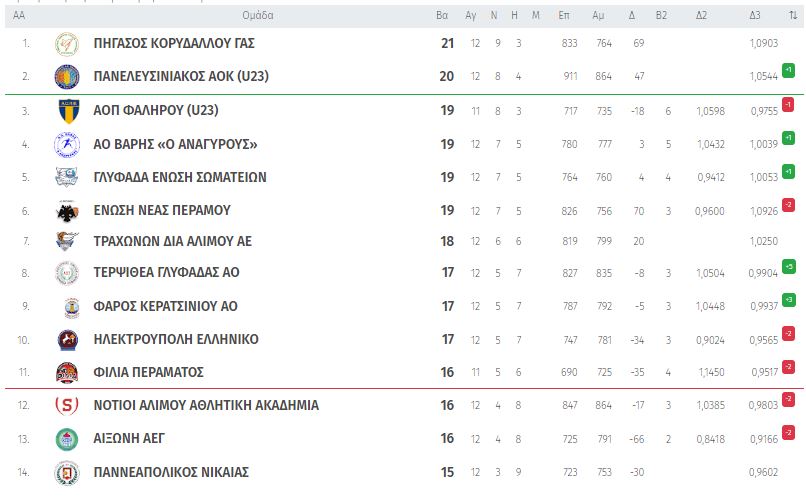806x500 pixels.
Task: Click the ΕΝΩΣΗ ΝΕΑΣ ΠΕΡΑΜΟΥ eagle logo
Action: [67, 211]
